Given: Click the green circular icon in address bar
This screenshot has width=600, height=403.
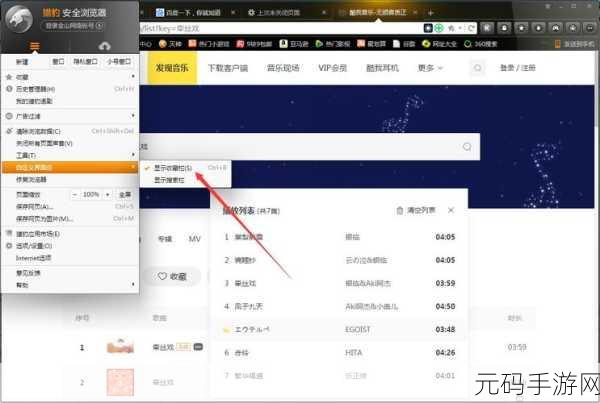Looking at the screenshot, I should click(439, 28).
